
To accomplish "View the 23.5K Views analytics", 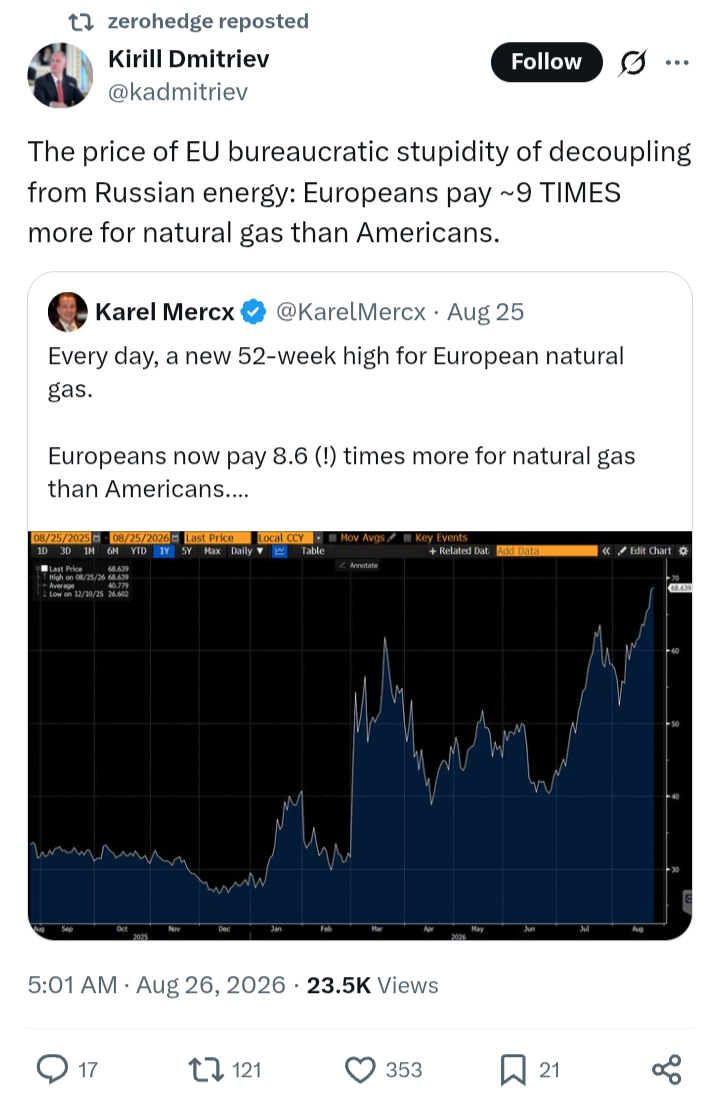I will tap(373, 985).
